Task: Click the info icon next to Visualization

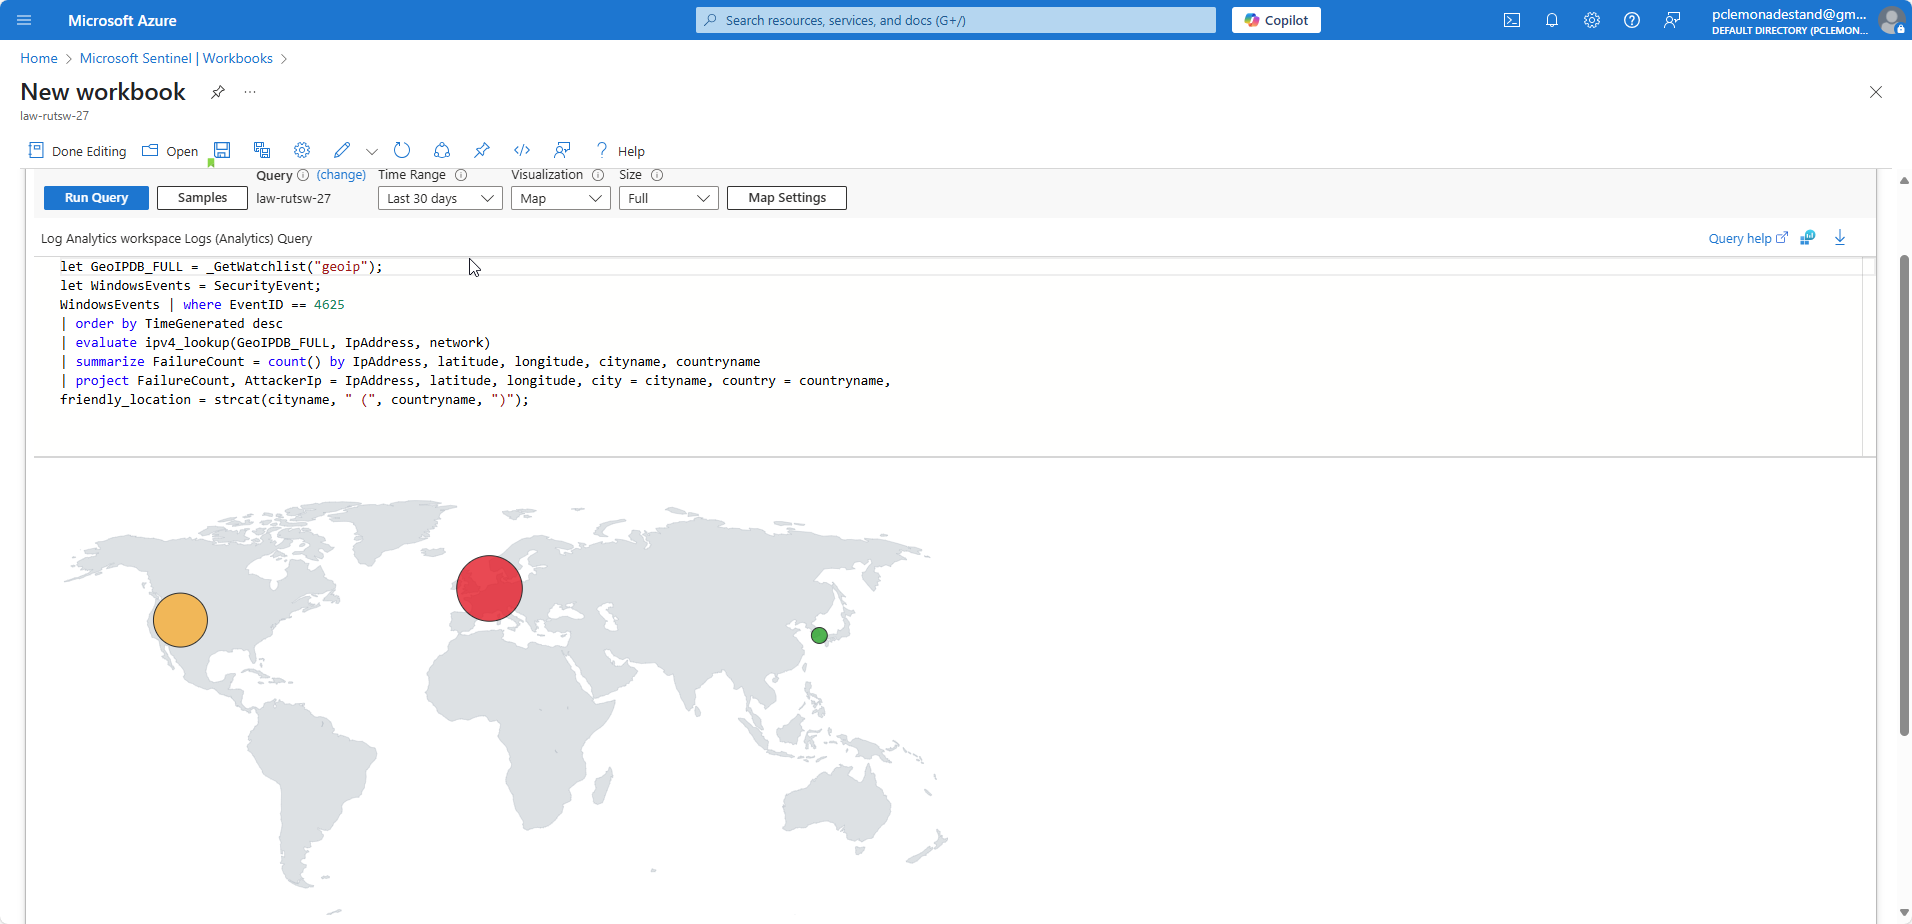Action: [598, 175]
